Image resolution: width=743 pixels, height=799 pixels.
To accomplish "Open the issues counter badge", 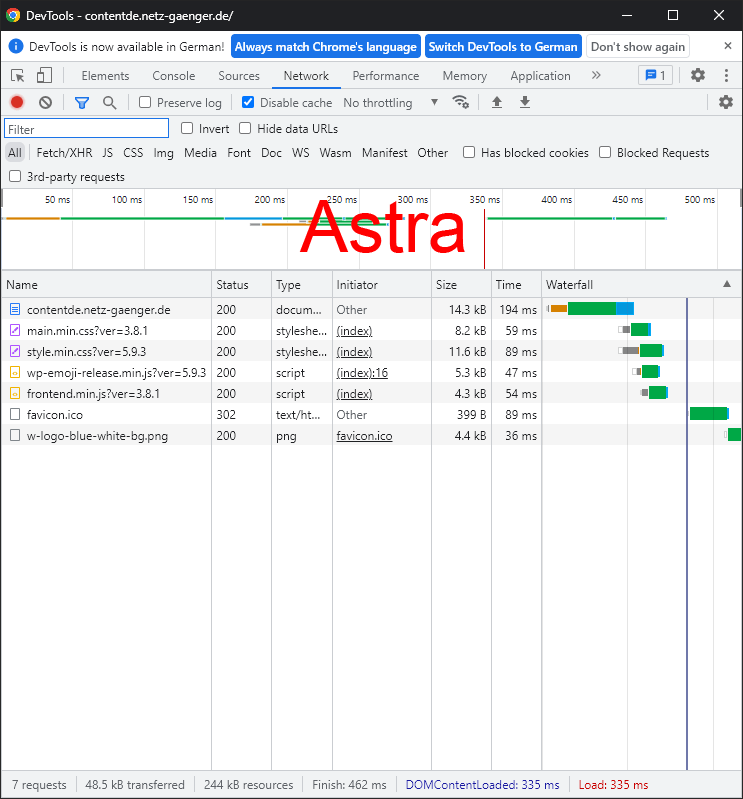I will [x=655, y=75].
